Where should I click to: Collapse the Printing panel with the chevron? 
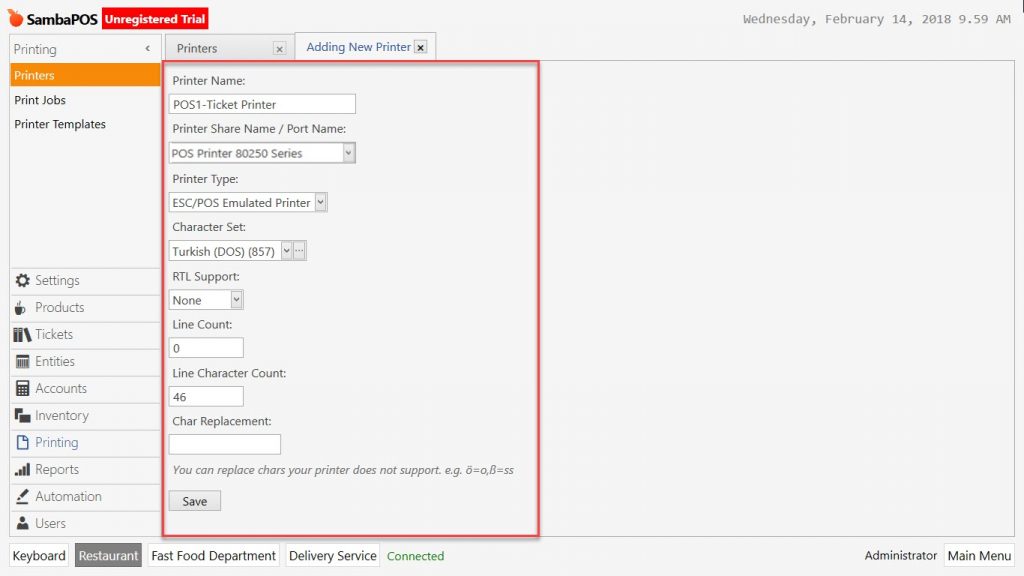tap(148, 48)
